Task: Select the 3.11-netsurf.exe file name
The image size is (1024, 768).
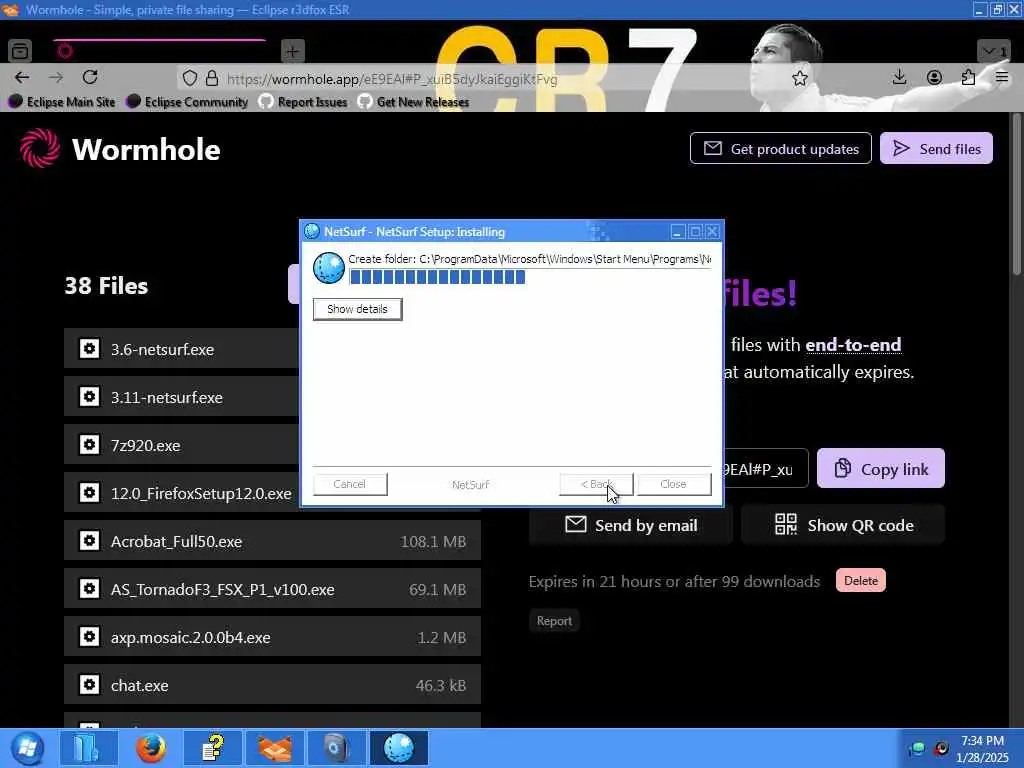Action: click(x=167, y=398)
